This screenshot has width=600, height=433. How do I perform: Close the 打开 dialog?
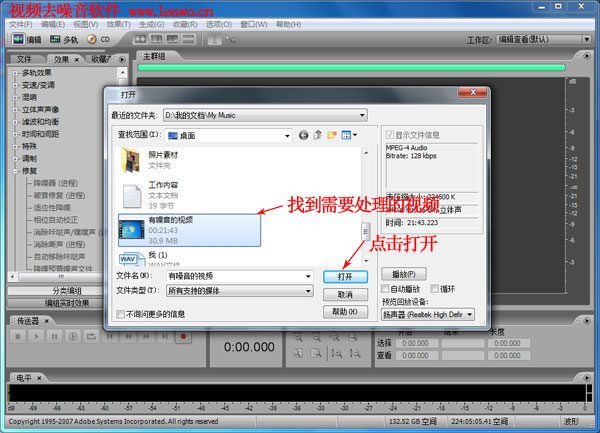click(x=473, y=92)
